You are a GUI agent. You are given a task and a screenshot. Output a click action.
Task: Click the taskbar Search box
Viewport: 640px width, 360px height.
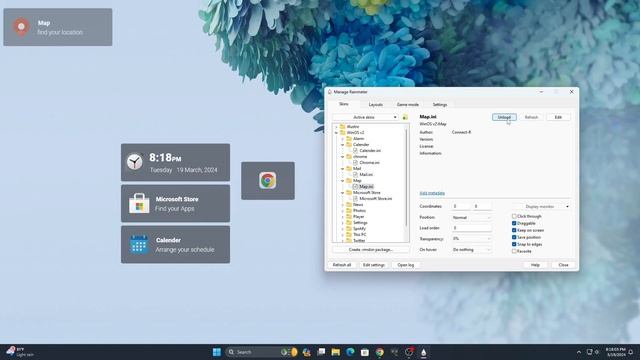[261, 352]
